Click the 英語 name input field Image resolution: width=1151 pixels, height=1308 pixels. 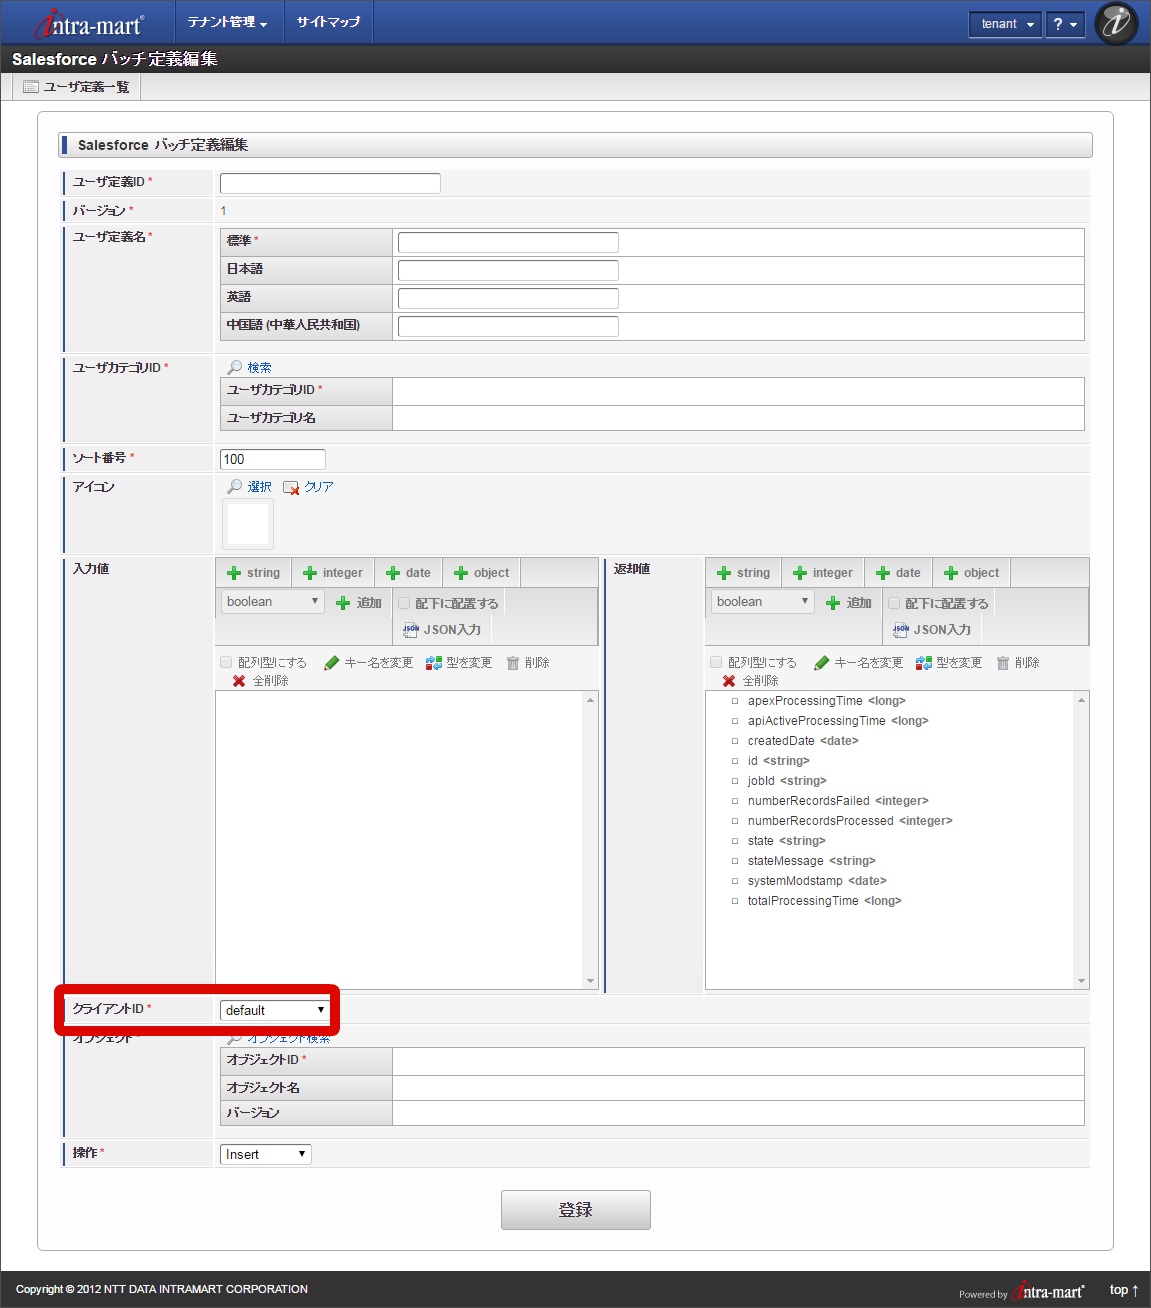click(x=508, y=298)
